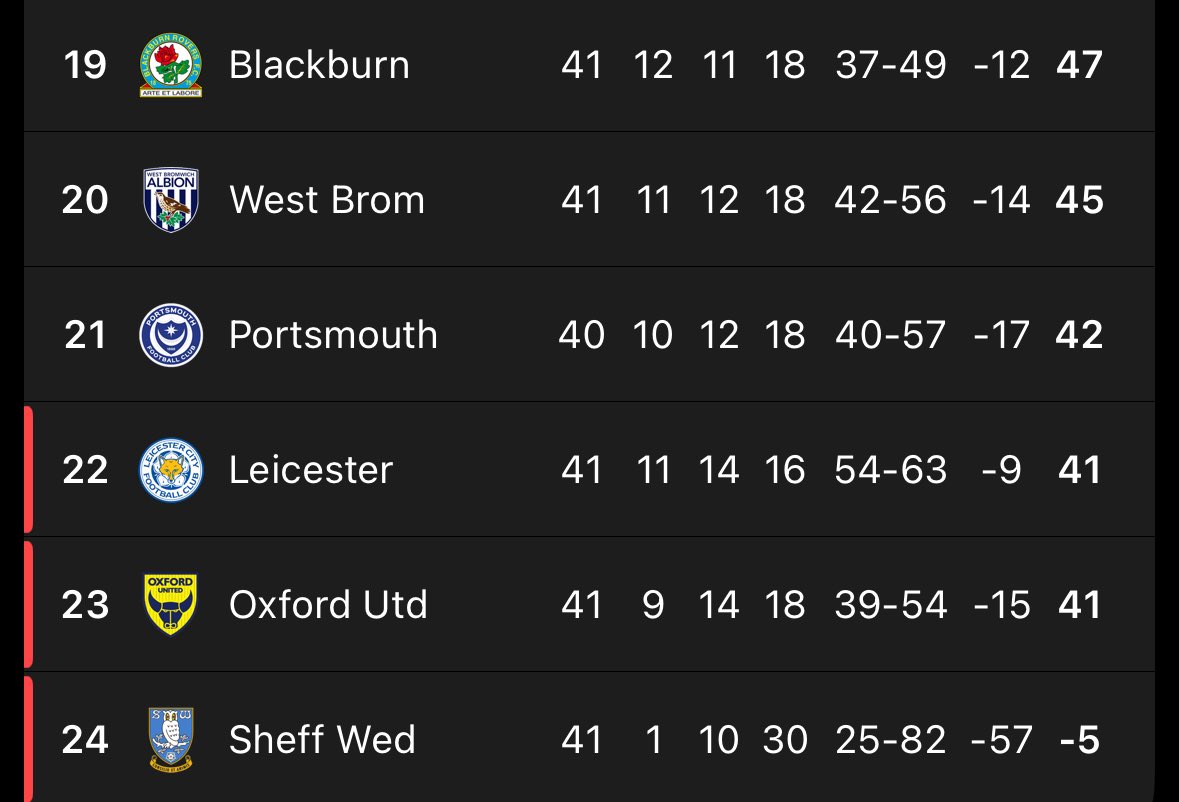
Task: Select the Portsmouth team name
Action: tap(333, 335)
